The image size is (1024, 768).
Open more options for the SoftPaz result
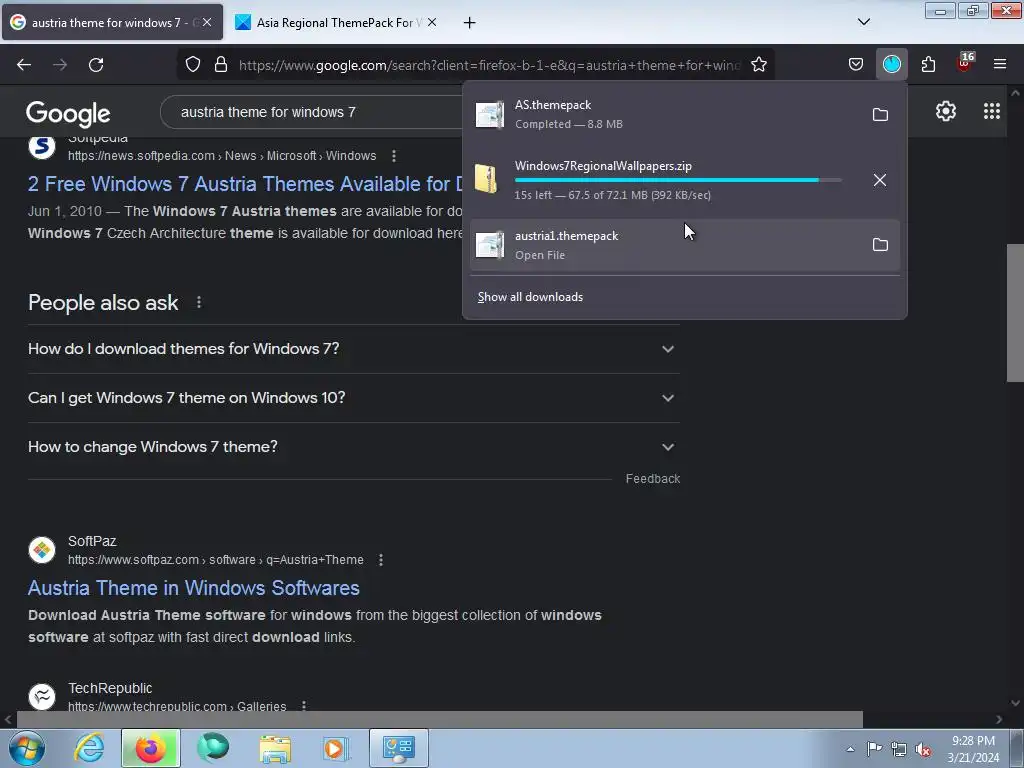(x=381, y=560)
